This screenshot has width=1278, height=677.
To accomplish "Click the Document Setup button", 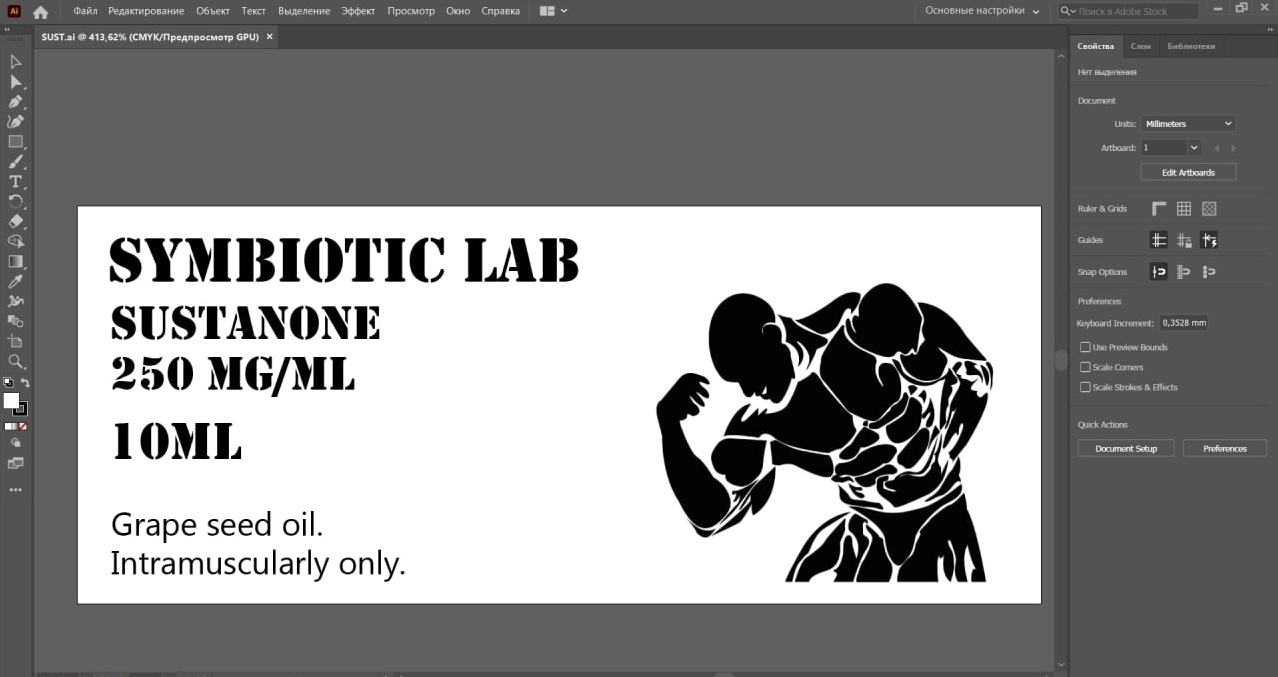I will point(1126,449).
